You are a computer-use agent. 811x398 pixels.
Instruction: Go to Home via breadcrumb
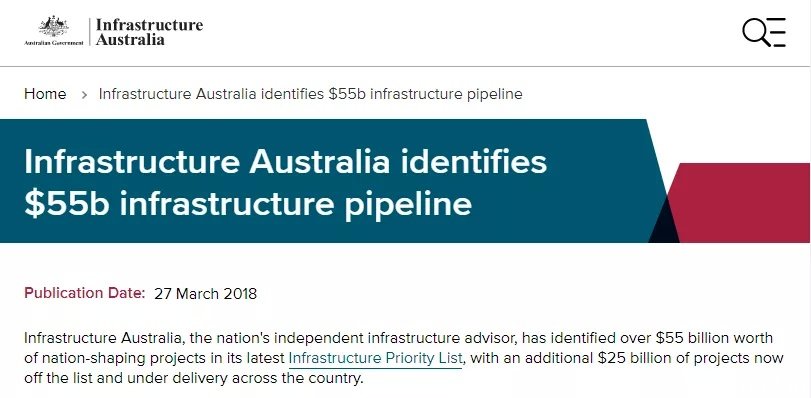[45, 94]
